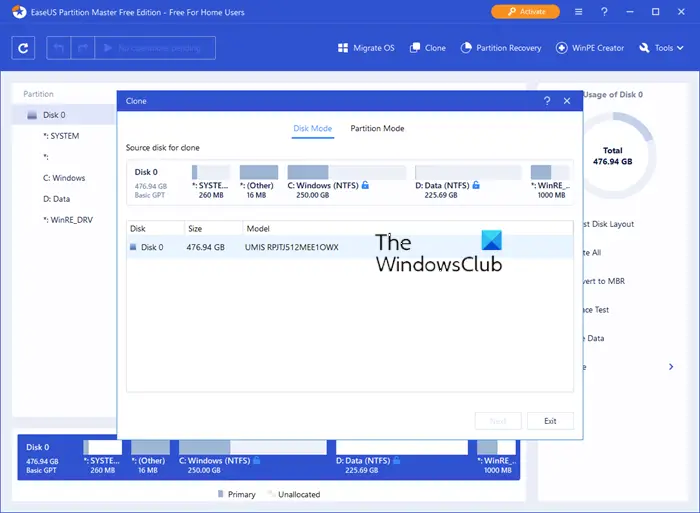The image size is (700, 513).
Task: Select *: SYSTEM in the partition tree
Action: 61,136
